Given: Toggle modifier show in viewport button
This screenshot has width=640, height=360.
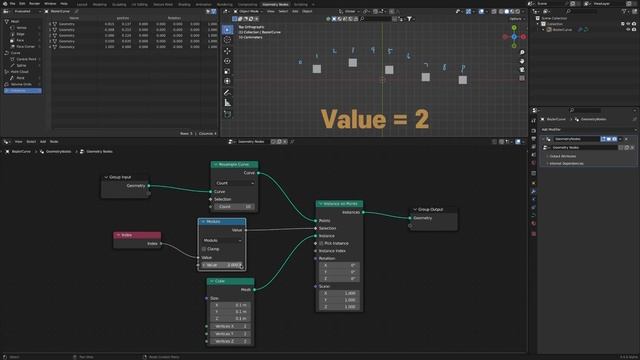Looking at the screenshot, I should point(609,139).
